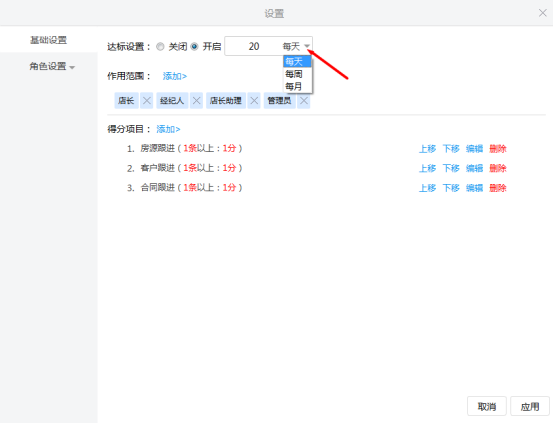This screenshot has width=554, height=424.
Task: Delete the 房源跟进 score item
Action: click(498, 149)
